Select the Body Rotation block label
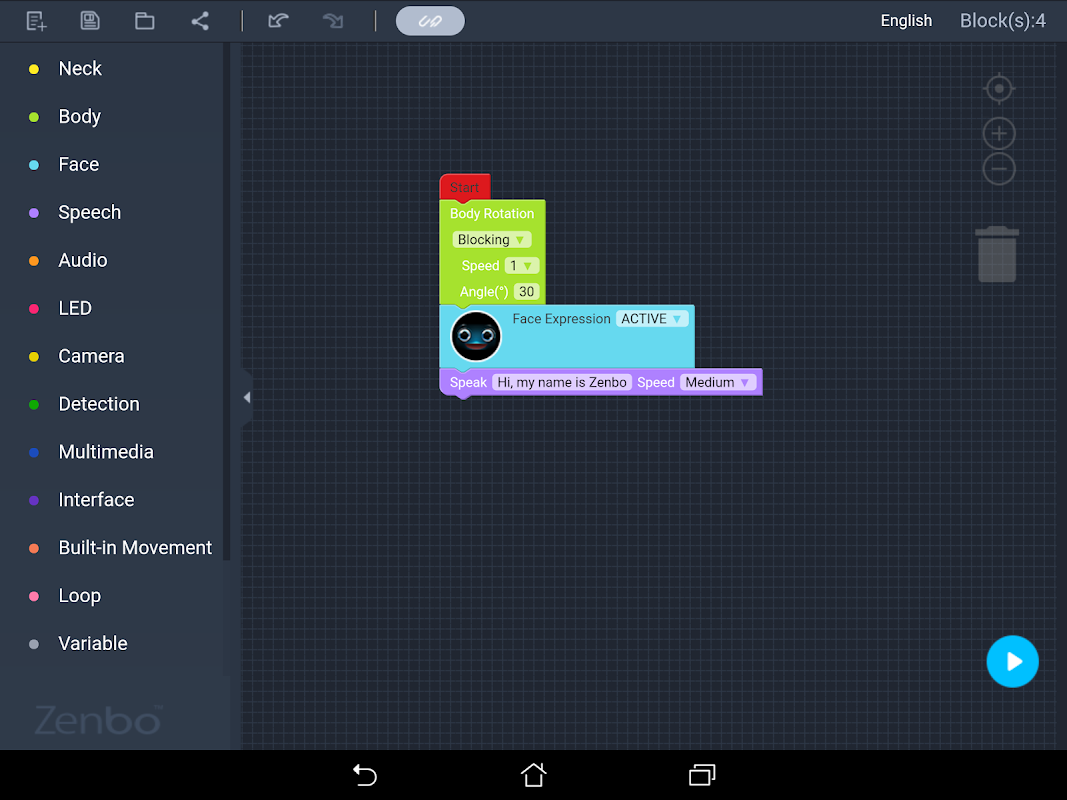This screenshot has width=1067, height=800. [491, 214]
